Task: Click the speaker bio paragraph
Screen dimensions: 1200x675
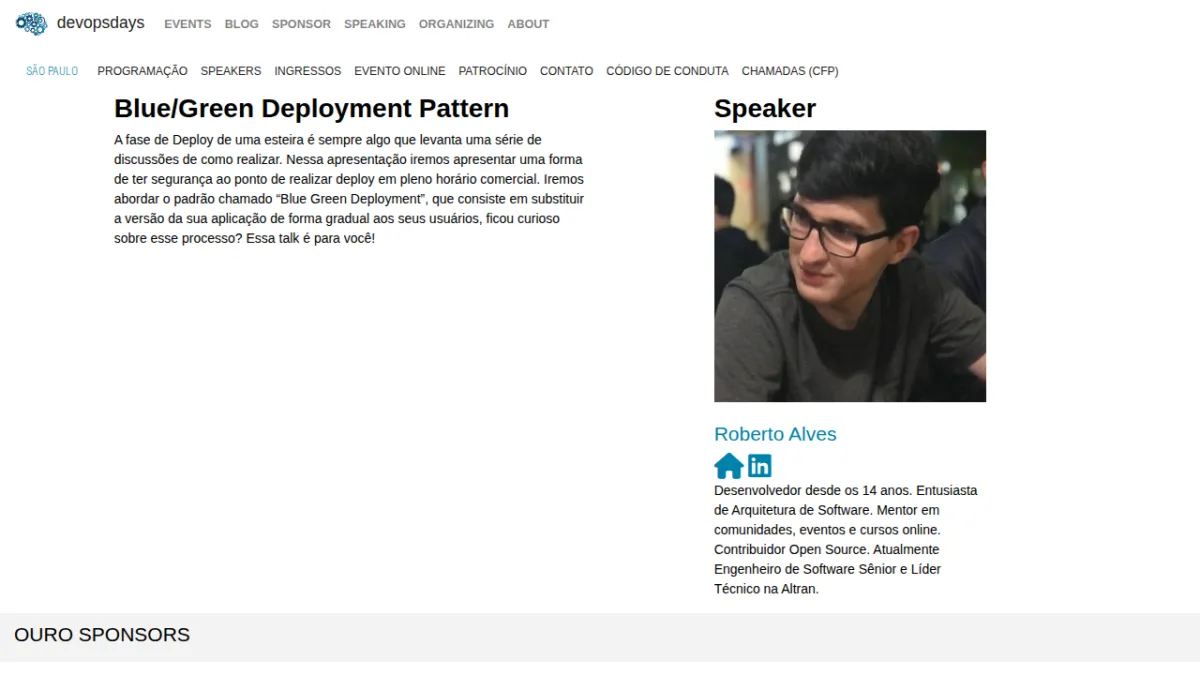Action: click(x=846, y=540)
